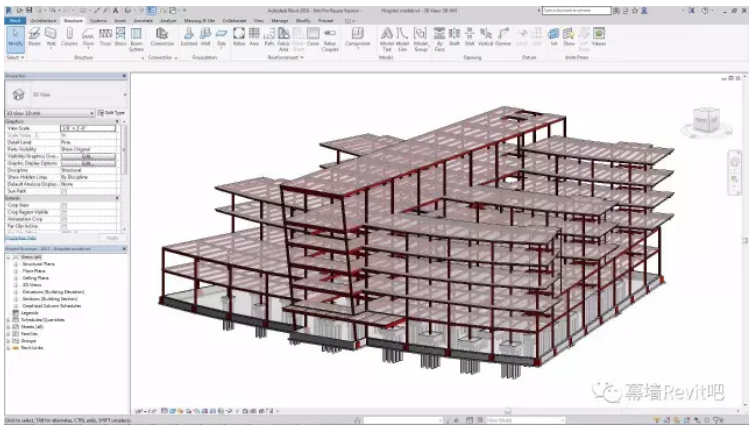Select the Isolated foundation tool
The width and height of the screenshot is (753, 431).
[x=189, y=37]
